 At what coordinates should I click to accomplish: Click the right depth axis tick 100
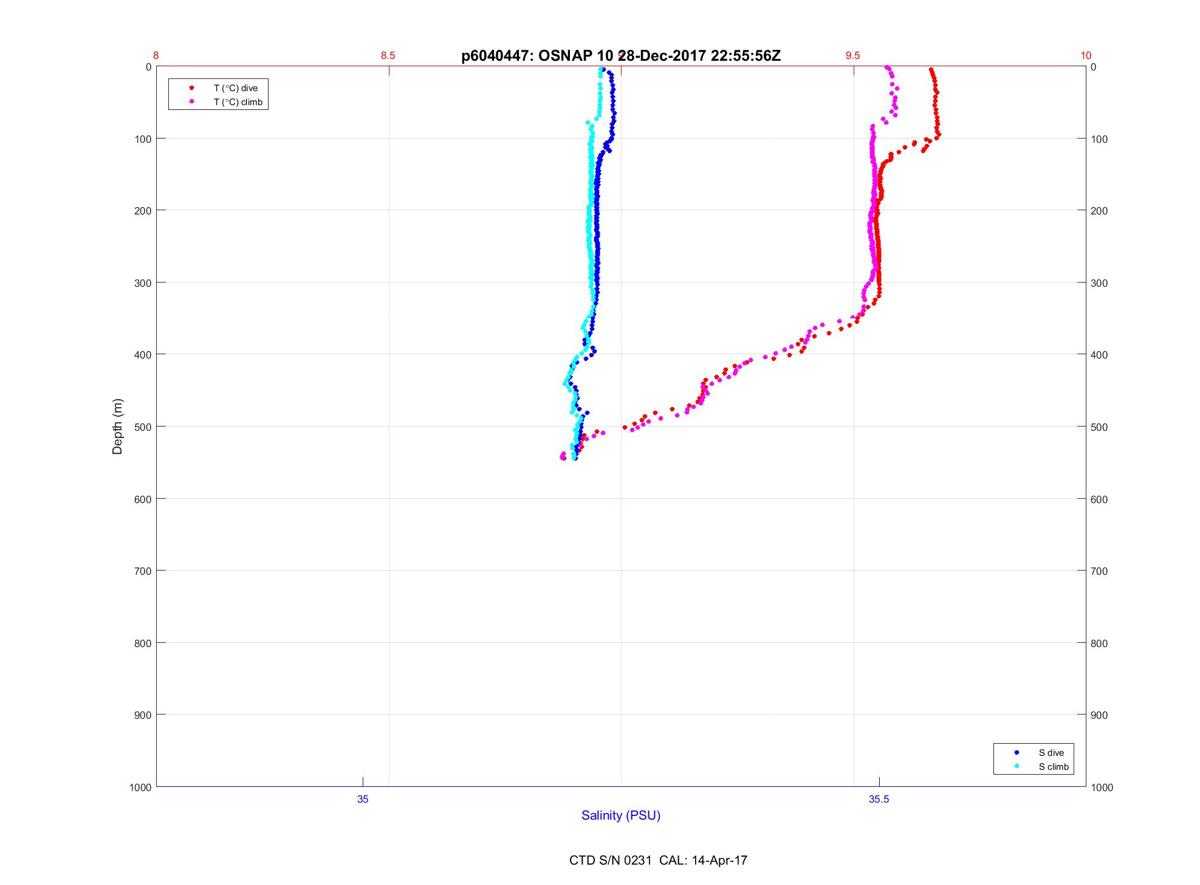(1099, 139)
